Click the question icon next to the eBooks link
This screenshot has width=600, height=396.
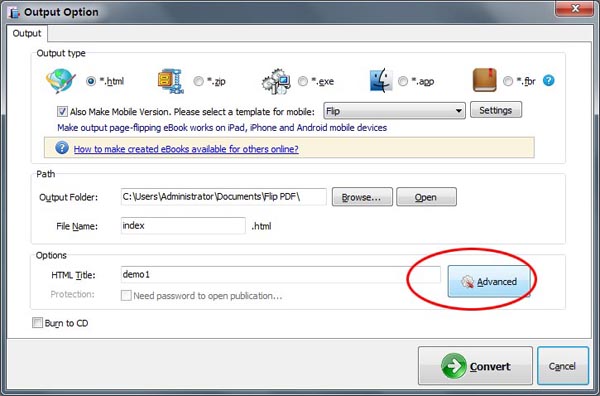coord(62,148)
